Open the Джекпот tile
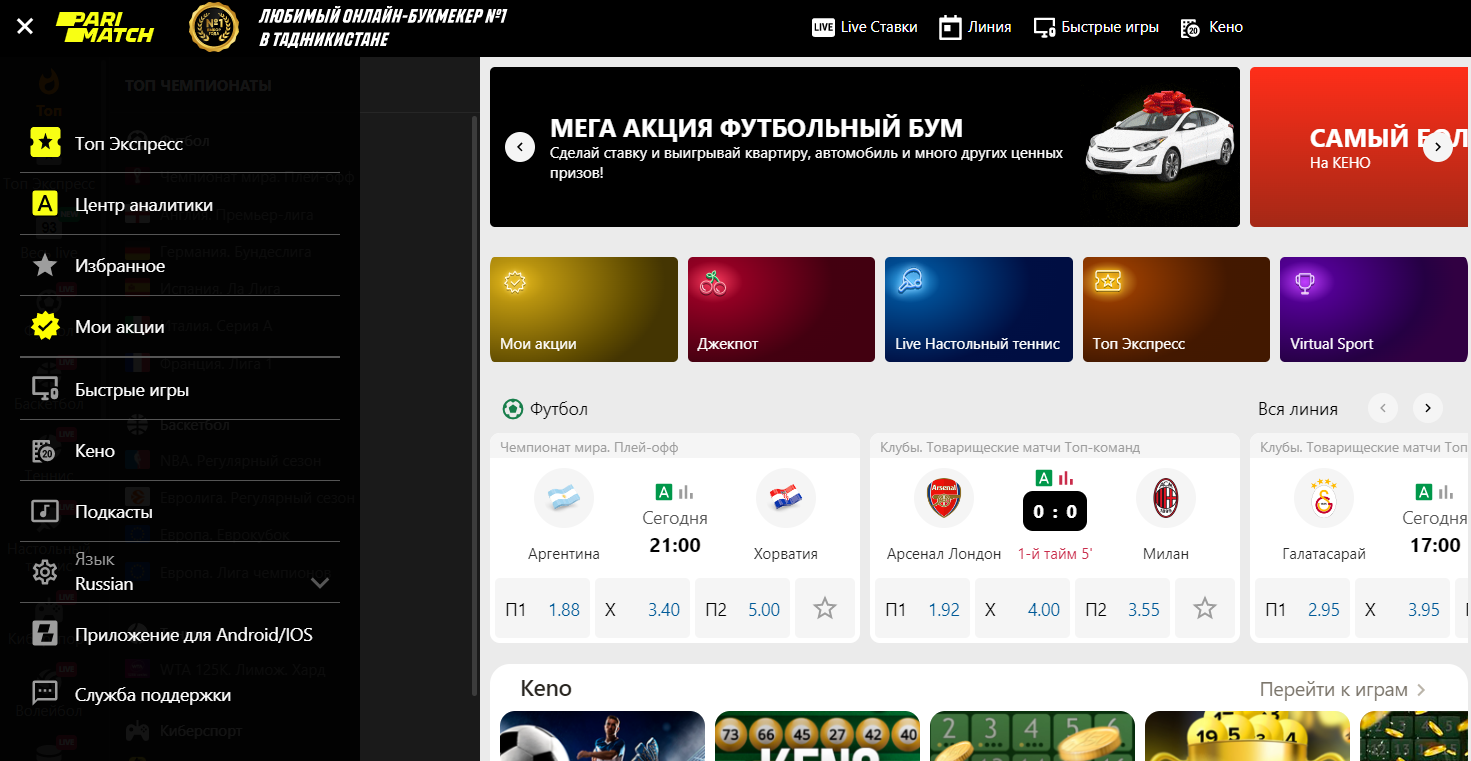The height and width of the screenshot is (761, 1471). pyautogui.click(x=781, y=309)
